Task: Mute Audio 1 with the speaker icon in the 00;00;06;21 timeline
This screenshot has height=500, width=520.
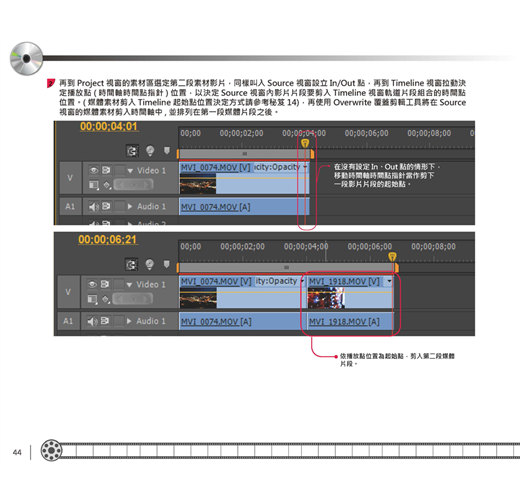Action: pyautogui.click(x=92, y=321)
